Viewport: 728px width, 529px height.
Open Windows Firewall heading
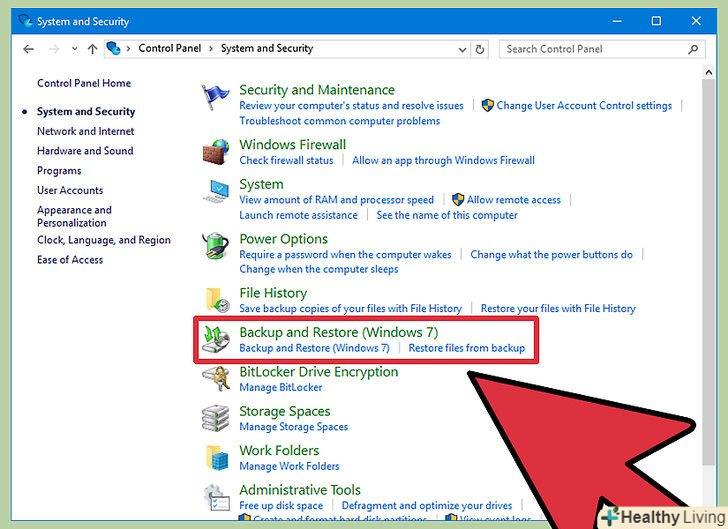tap(292, 144)
